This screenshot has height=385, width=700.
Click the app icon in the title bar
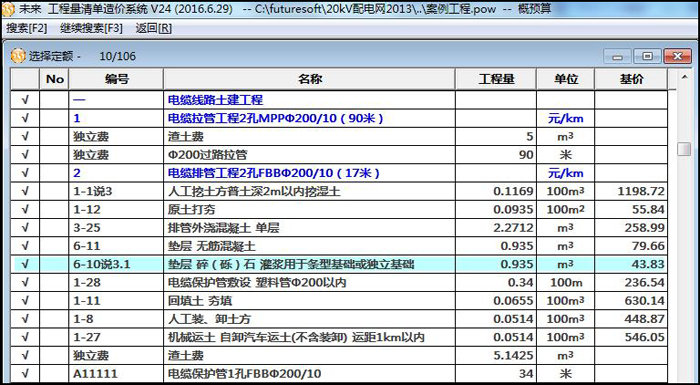8,9
